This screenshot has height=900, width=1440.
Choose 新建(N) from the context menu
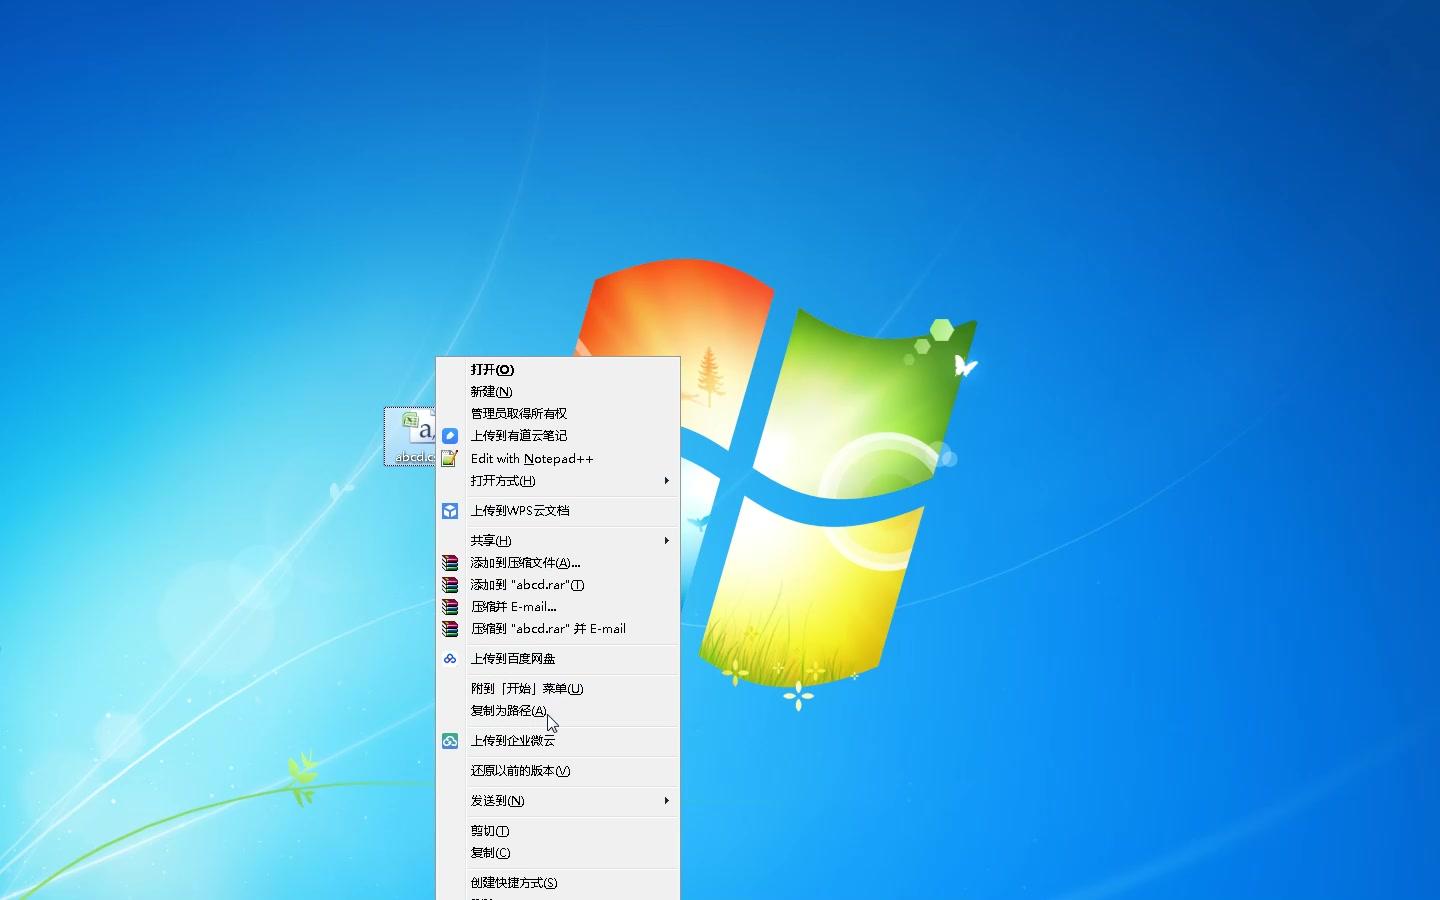click(558, 392)
